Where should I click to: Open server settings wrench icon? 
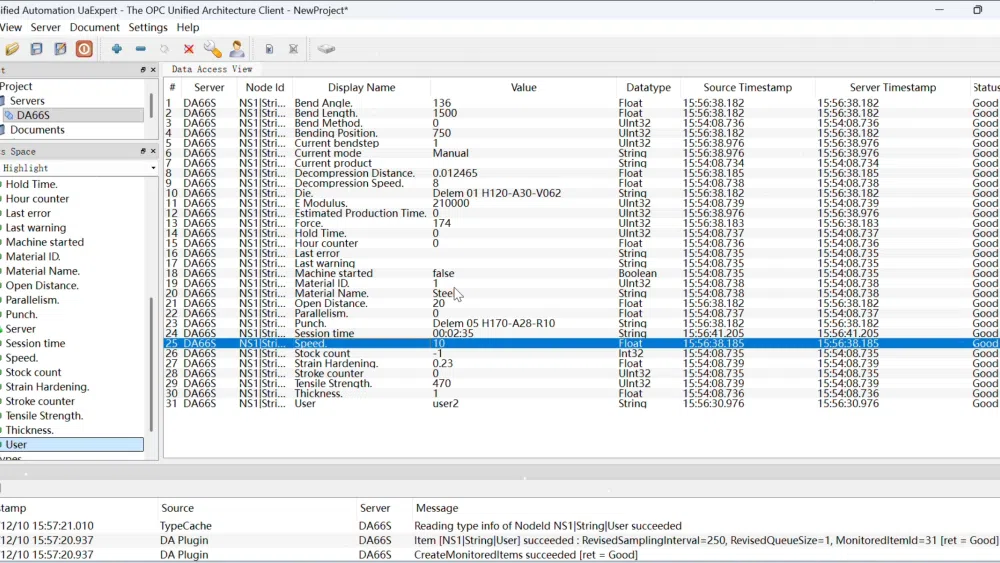[212, 49]
